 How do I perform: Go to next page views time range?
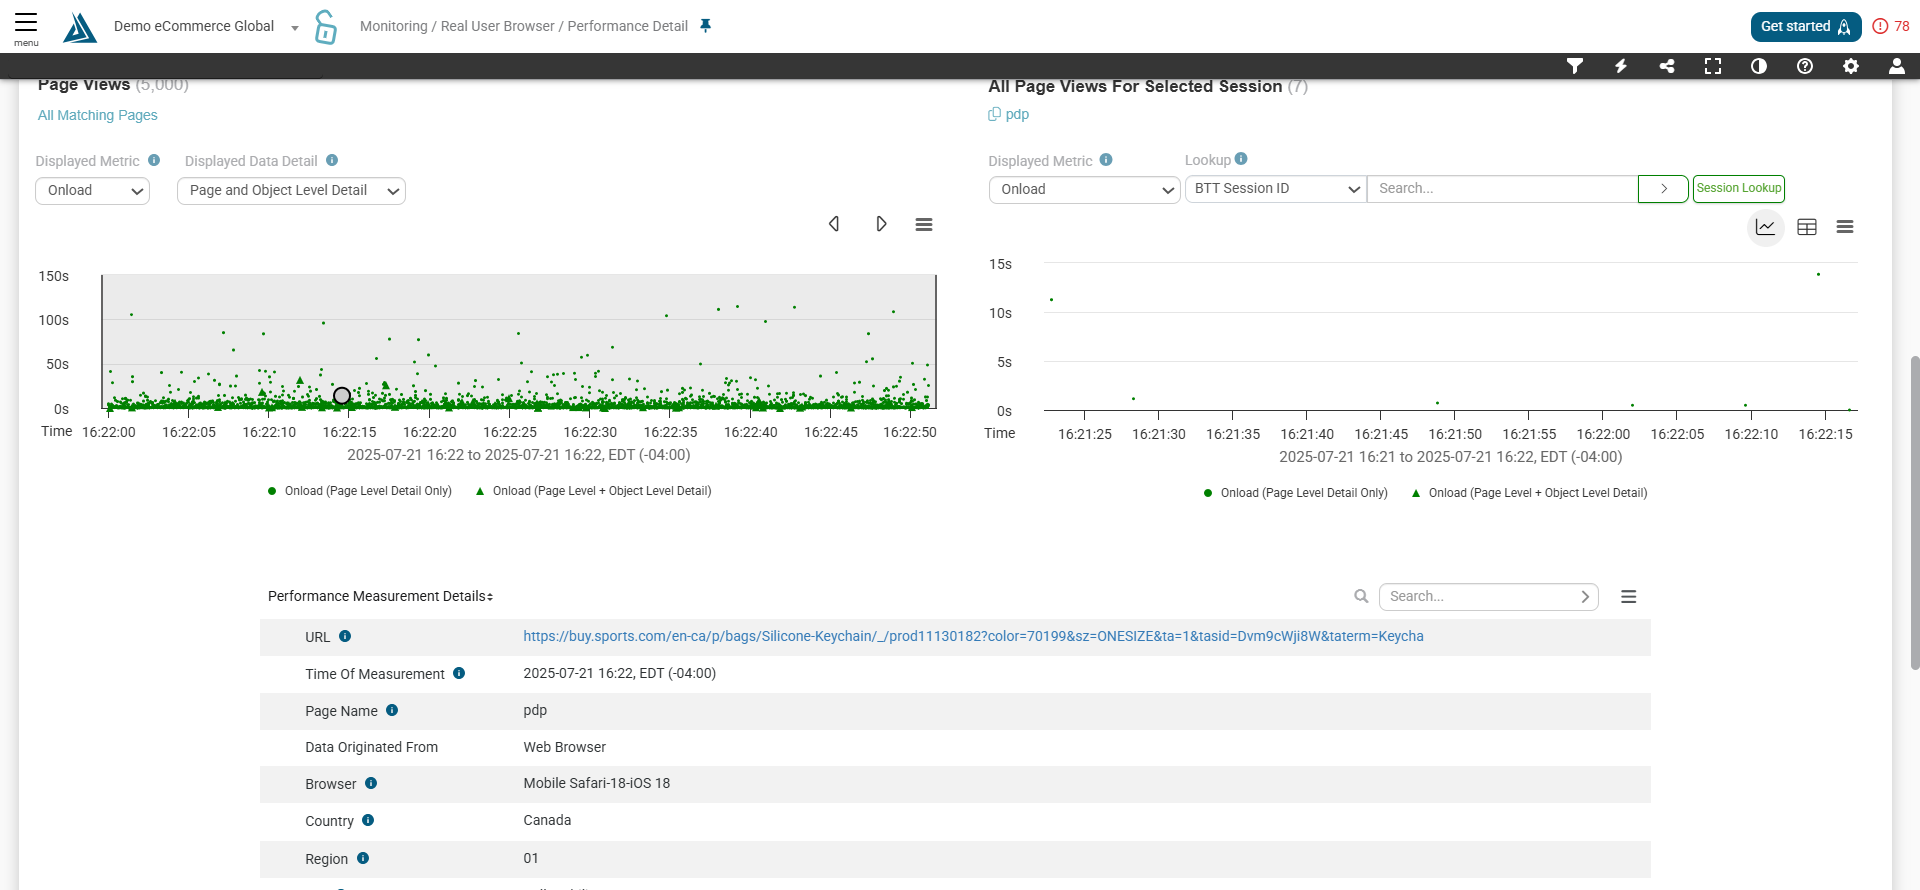click(x=881, y=224)
